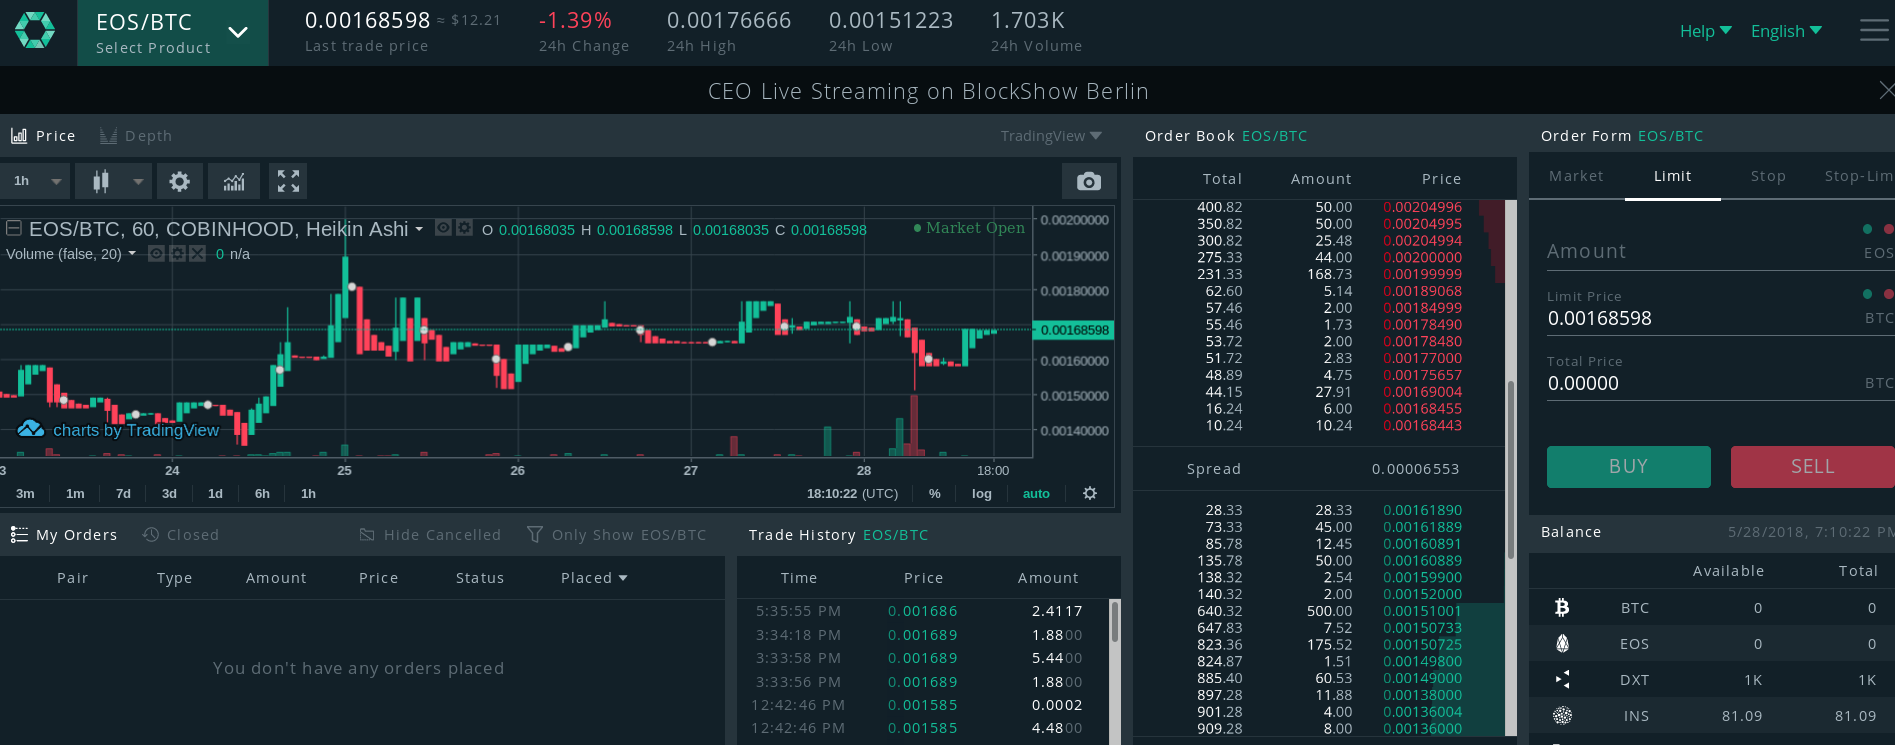The image size is (1895, 745).
Task: Toggle log scale on chart
Action: pyautogui.click(x=982, y=493)
